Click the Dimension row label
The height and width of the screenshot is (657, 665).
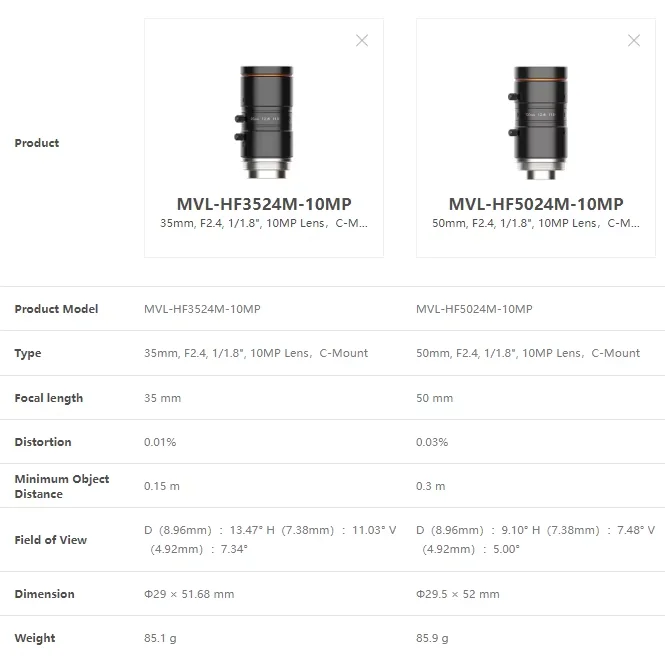(x=45, y=594)
